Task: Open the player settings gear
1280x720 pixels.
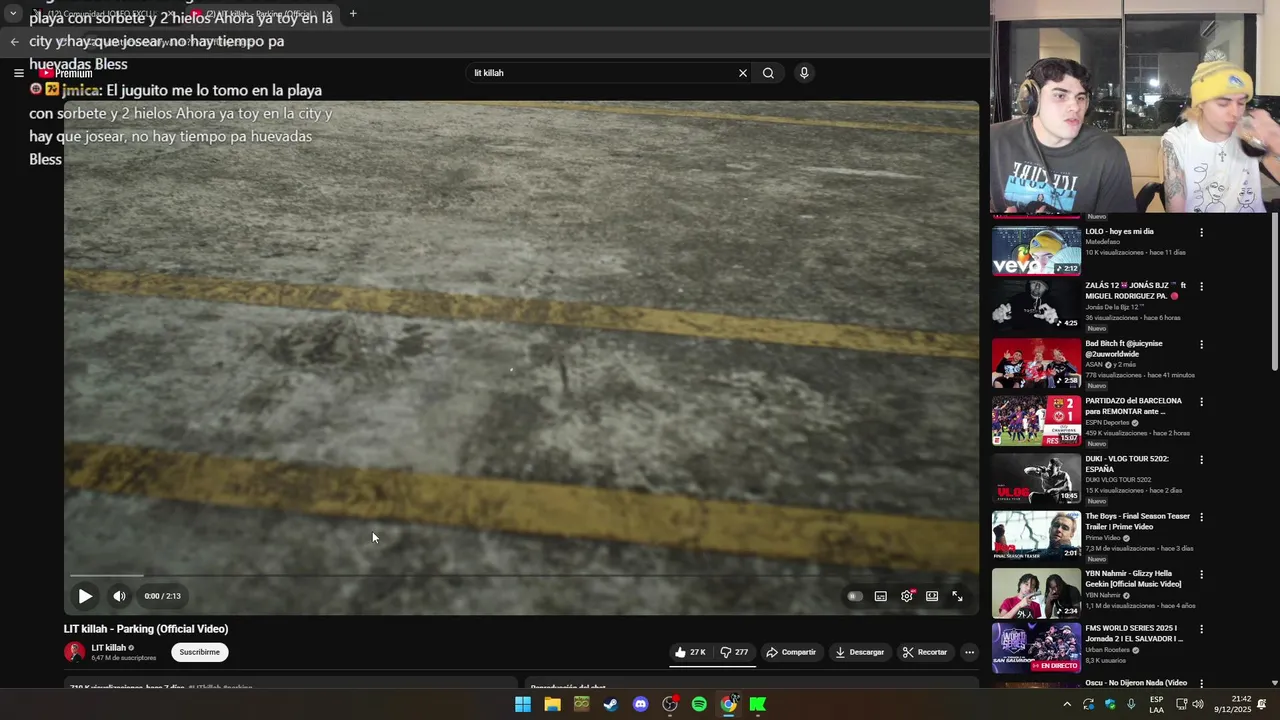Action: tap(906, 596)
